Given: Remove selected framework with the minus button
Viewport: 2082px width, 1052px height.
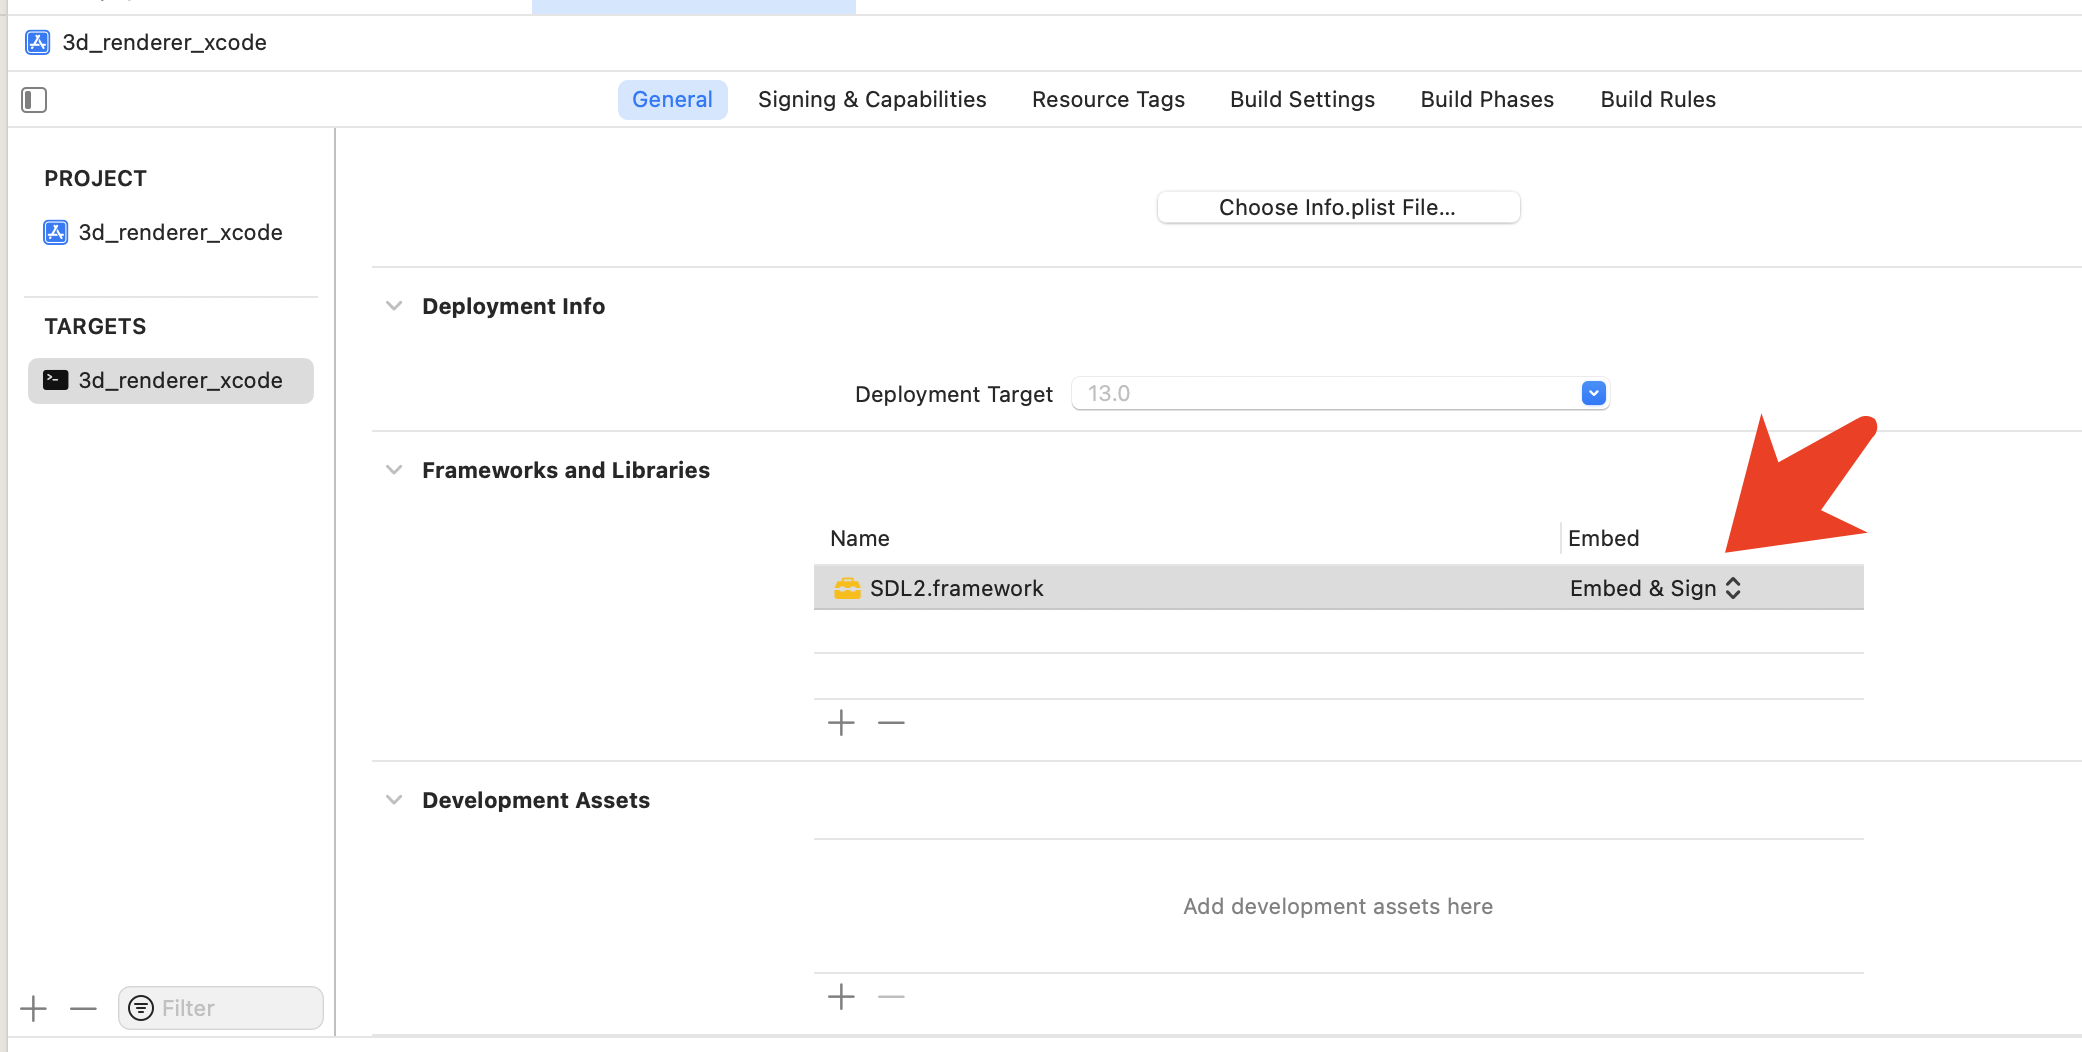Looking at the screenshot, I should pyautogui.click(x=891, y=722).
